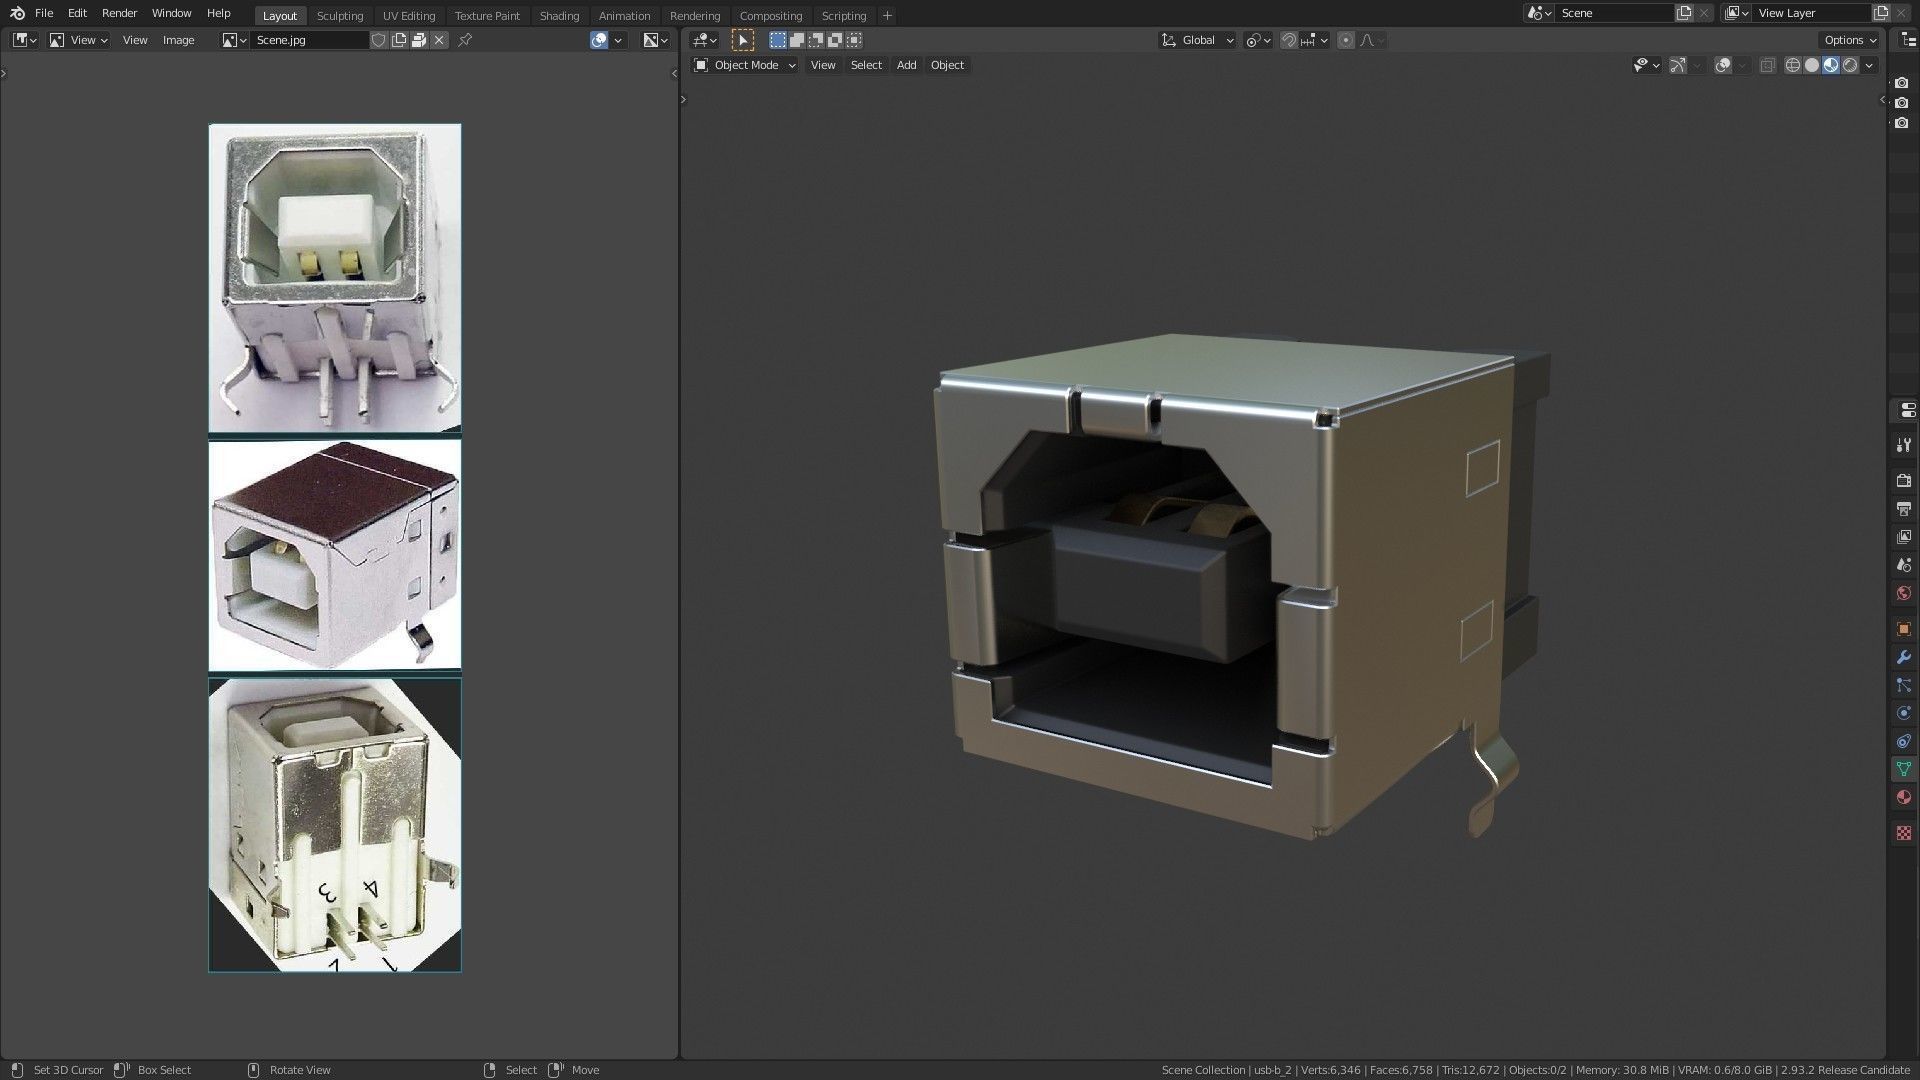Screen dimensions: 1920x1080
Task: Open the Render menu
Action: pos(119,13)
